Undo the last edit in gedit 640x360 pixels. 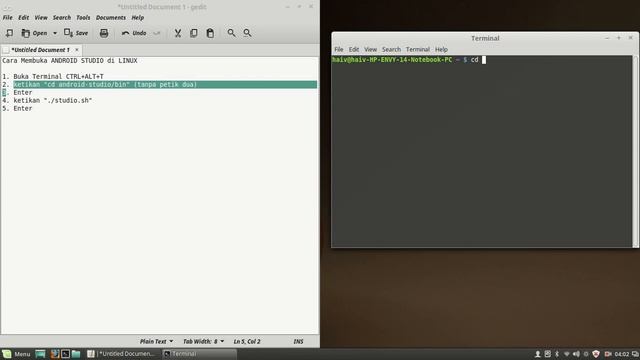134,33
